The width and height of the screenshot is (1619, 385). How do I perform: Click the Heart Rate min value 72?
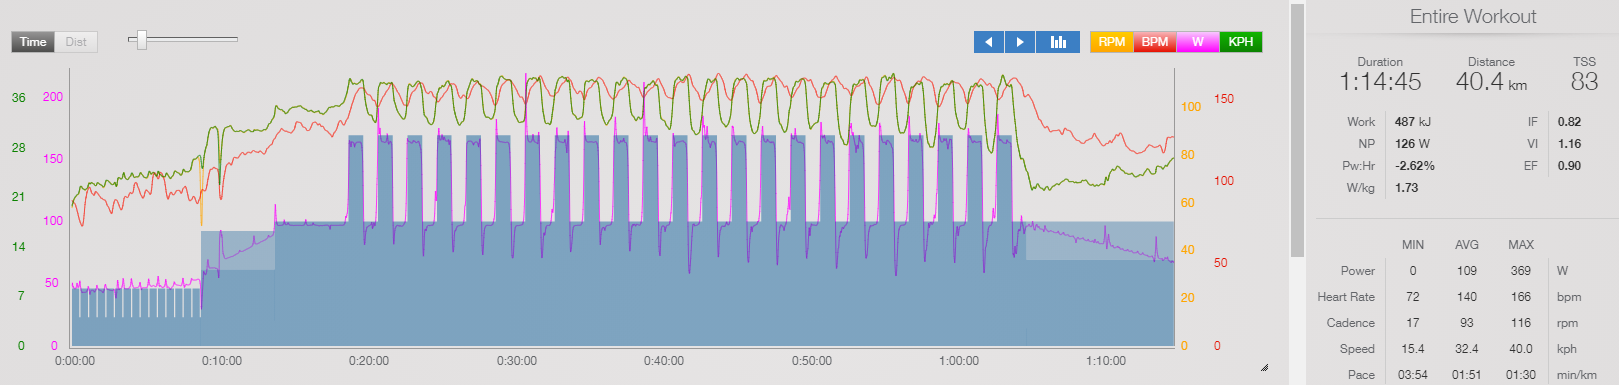click(x=1412, y=297)
